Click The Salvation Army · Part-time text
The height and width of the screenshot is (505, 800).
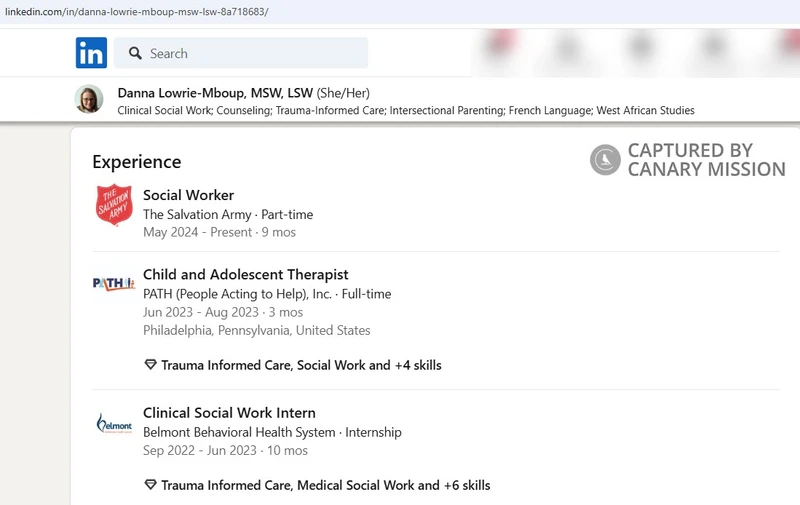[x=228, y=215]
